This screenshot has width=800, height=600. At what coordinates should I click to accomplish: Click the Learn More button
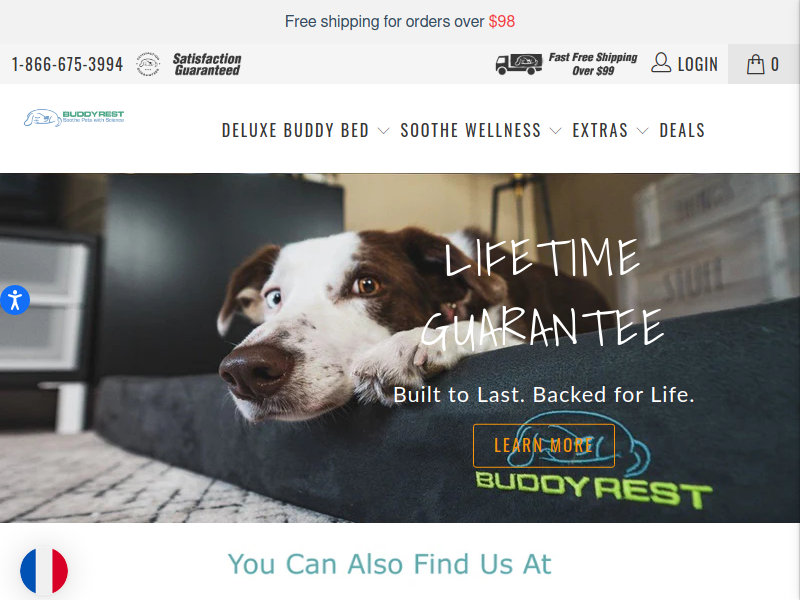point(544,445)
